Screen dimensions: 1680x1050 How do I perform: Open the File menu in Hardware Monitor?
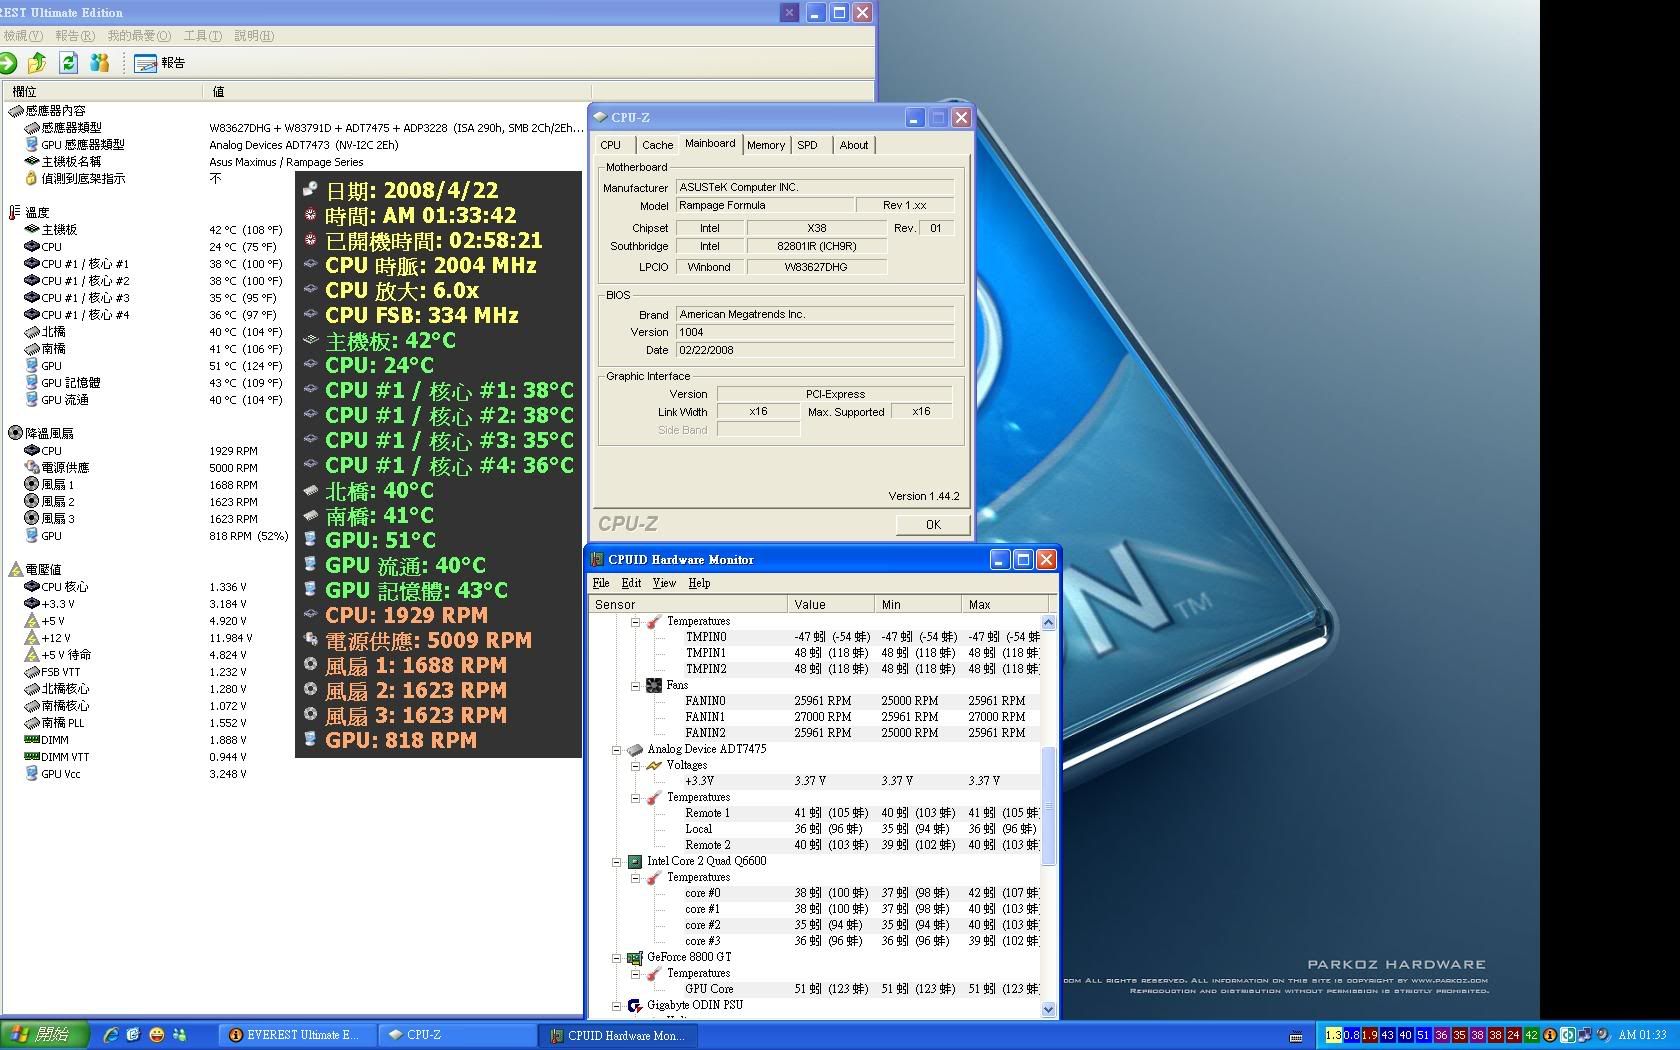click(601, 583)
